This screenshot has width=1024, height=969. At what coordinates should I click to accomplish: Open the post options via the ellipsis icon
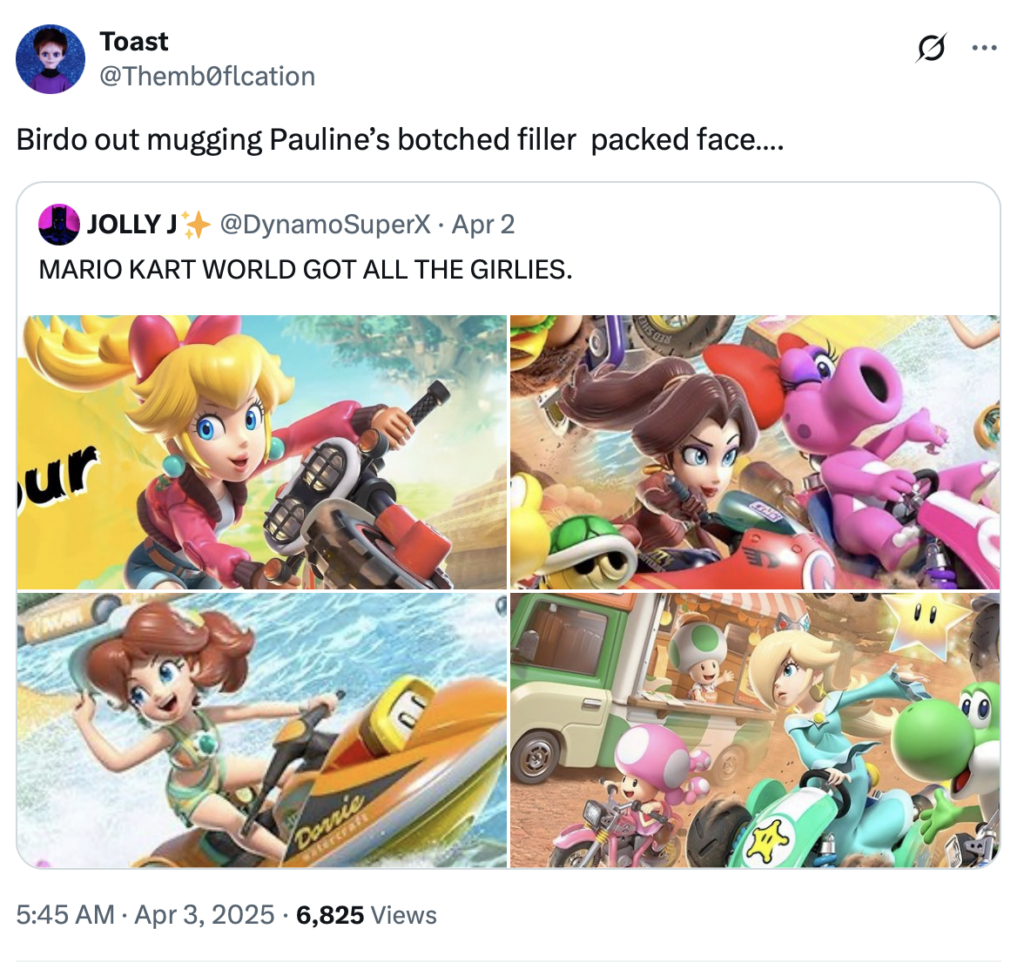[x=984, y=47]
